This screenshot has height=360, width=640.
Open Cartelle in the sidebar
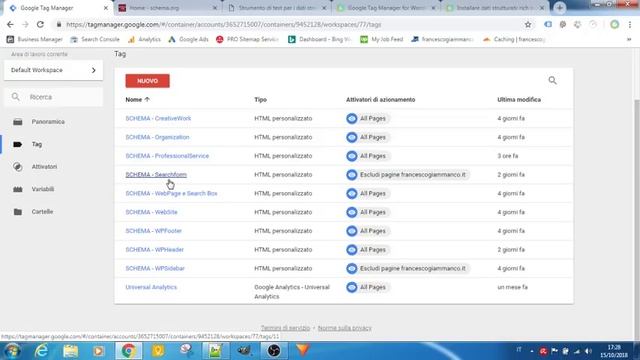click(42, 211)
